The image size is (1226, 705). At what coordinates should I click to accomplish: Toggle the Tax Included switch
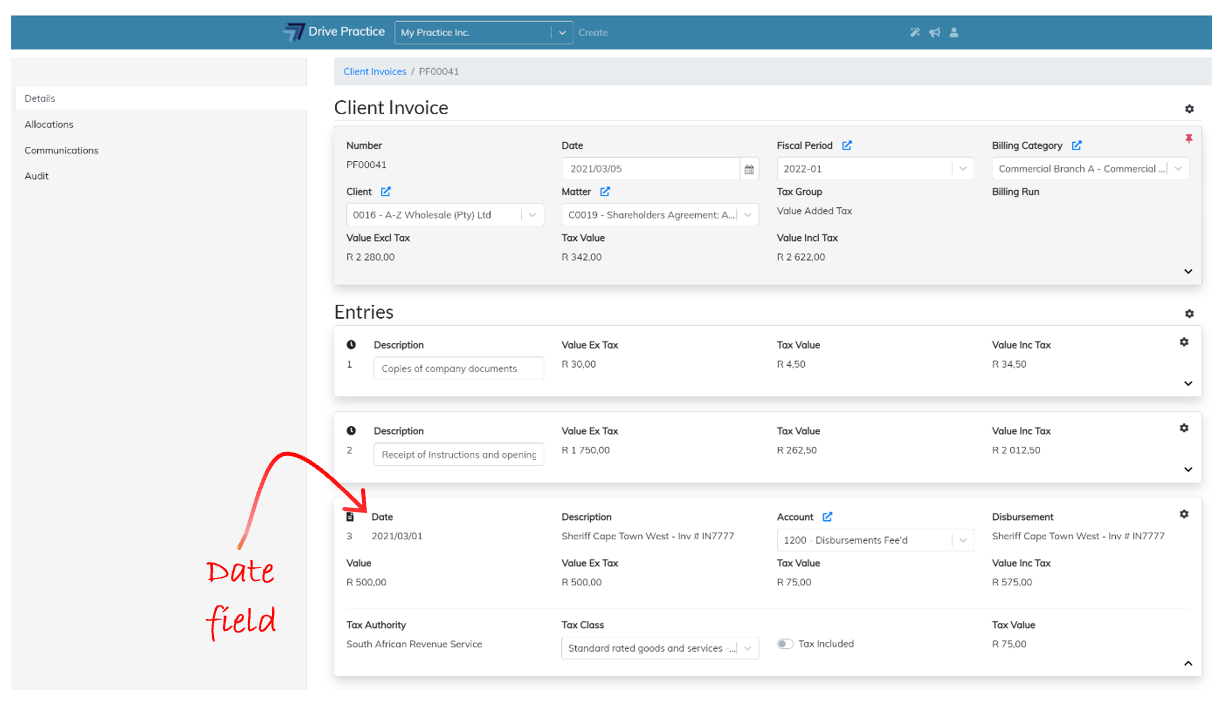click(x=785, y=644)
